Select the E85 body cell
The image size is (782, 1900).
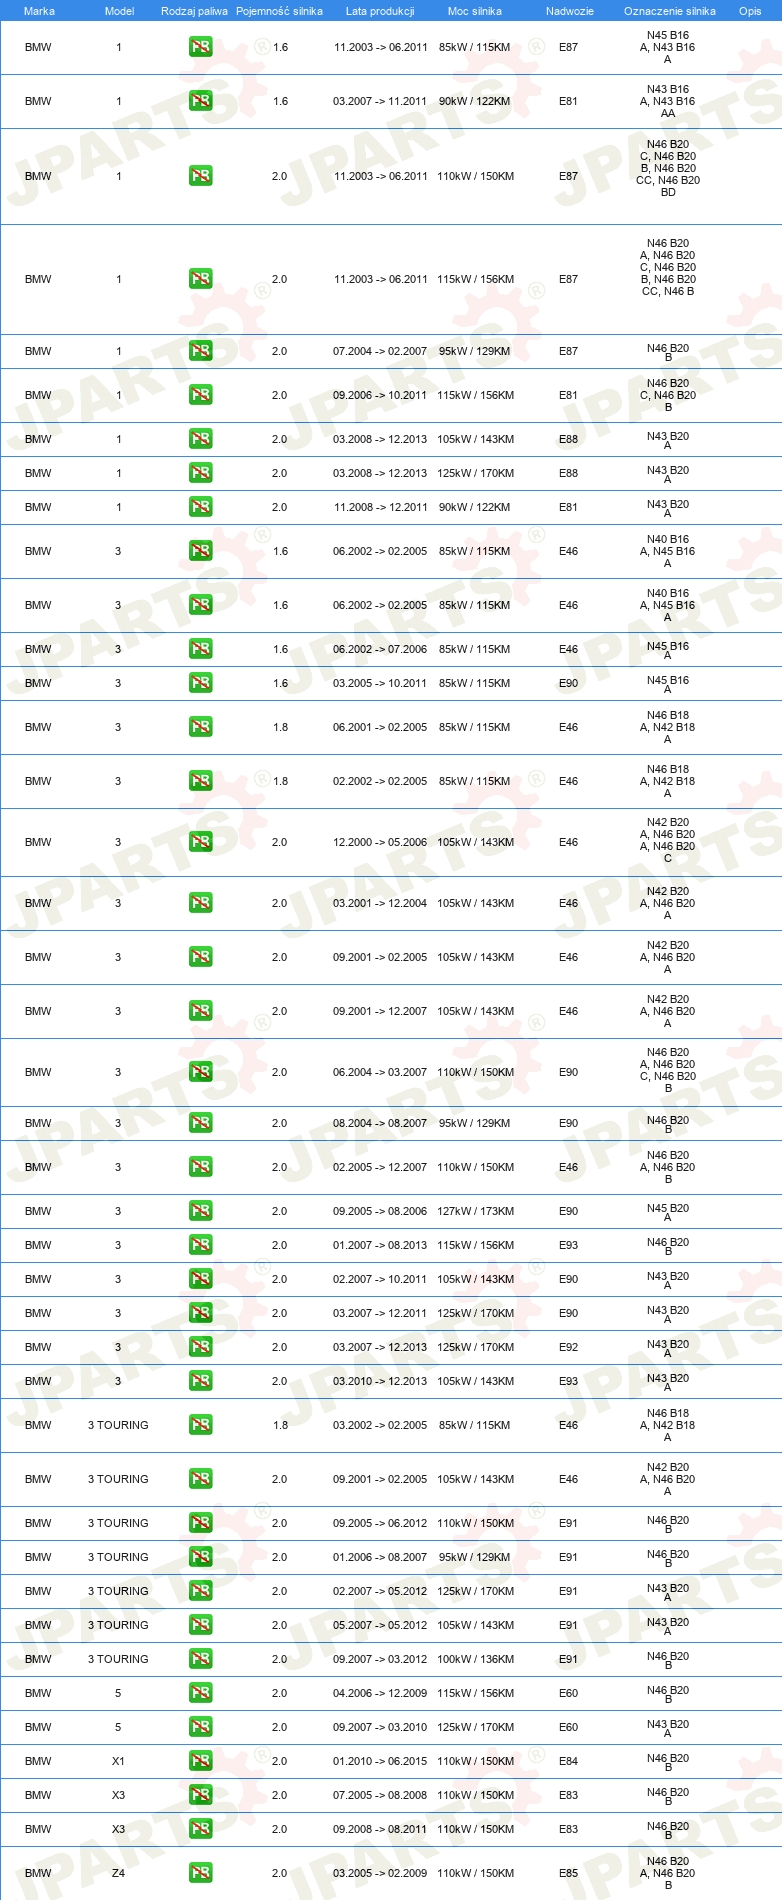568,1873
